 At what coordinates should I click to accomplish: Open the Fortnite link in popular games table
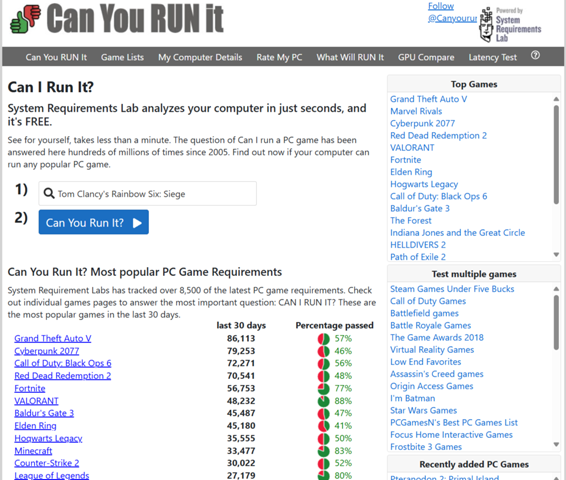(30, 389)
